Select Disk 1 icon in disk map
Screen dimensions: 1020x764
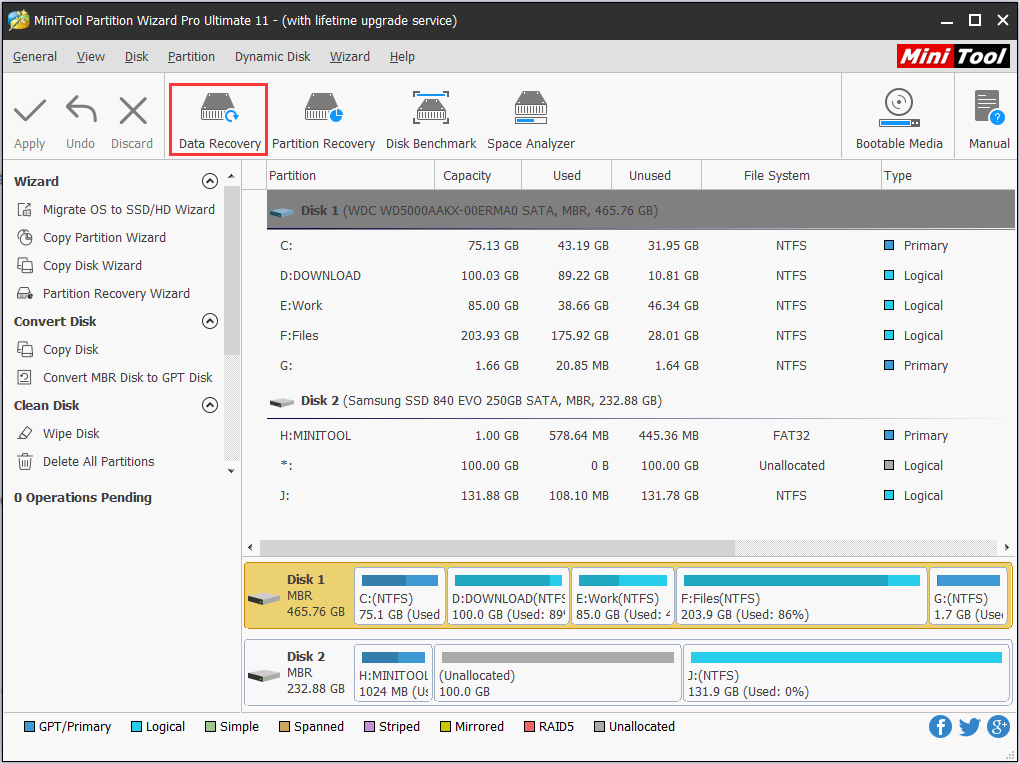pyautogui.click(x=263, y=598)
